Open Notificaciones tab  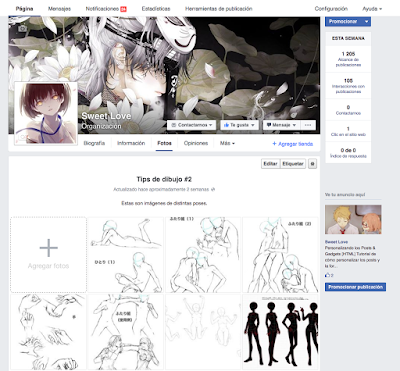pyautogui.click(x=106, y=9)
